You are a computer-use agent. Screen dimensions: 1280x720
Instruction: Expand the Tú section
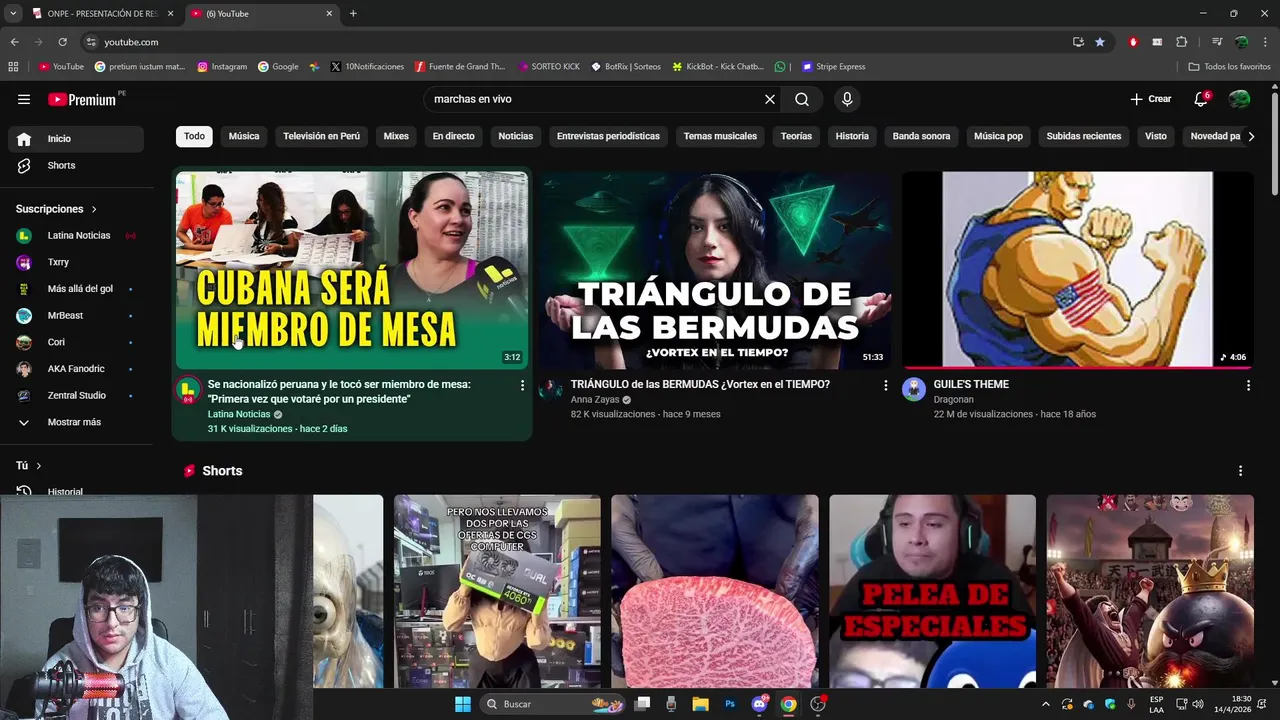click(29, 466)
